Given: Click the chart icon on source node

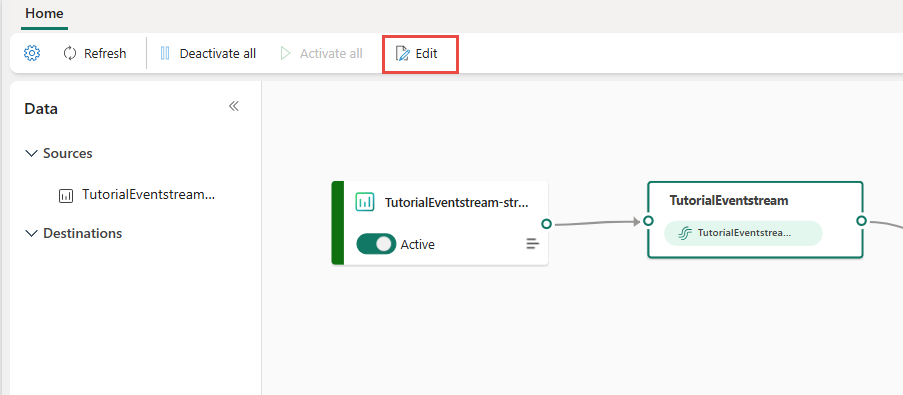Looking at the screenshot, I should 365,202.
